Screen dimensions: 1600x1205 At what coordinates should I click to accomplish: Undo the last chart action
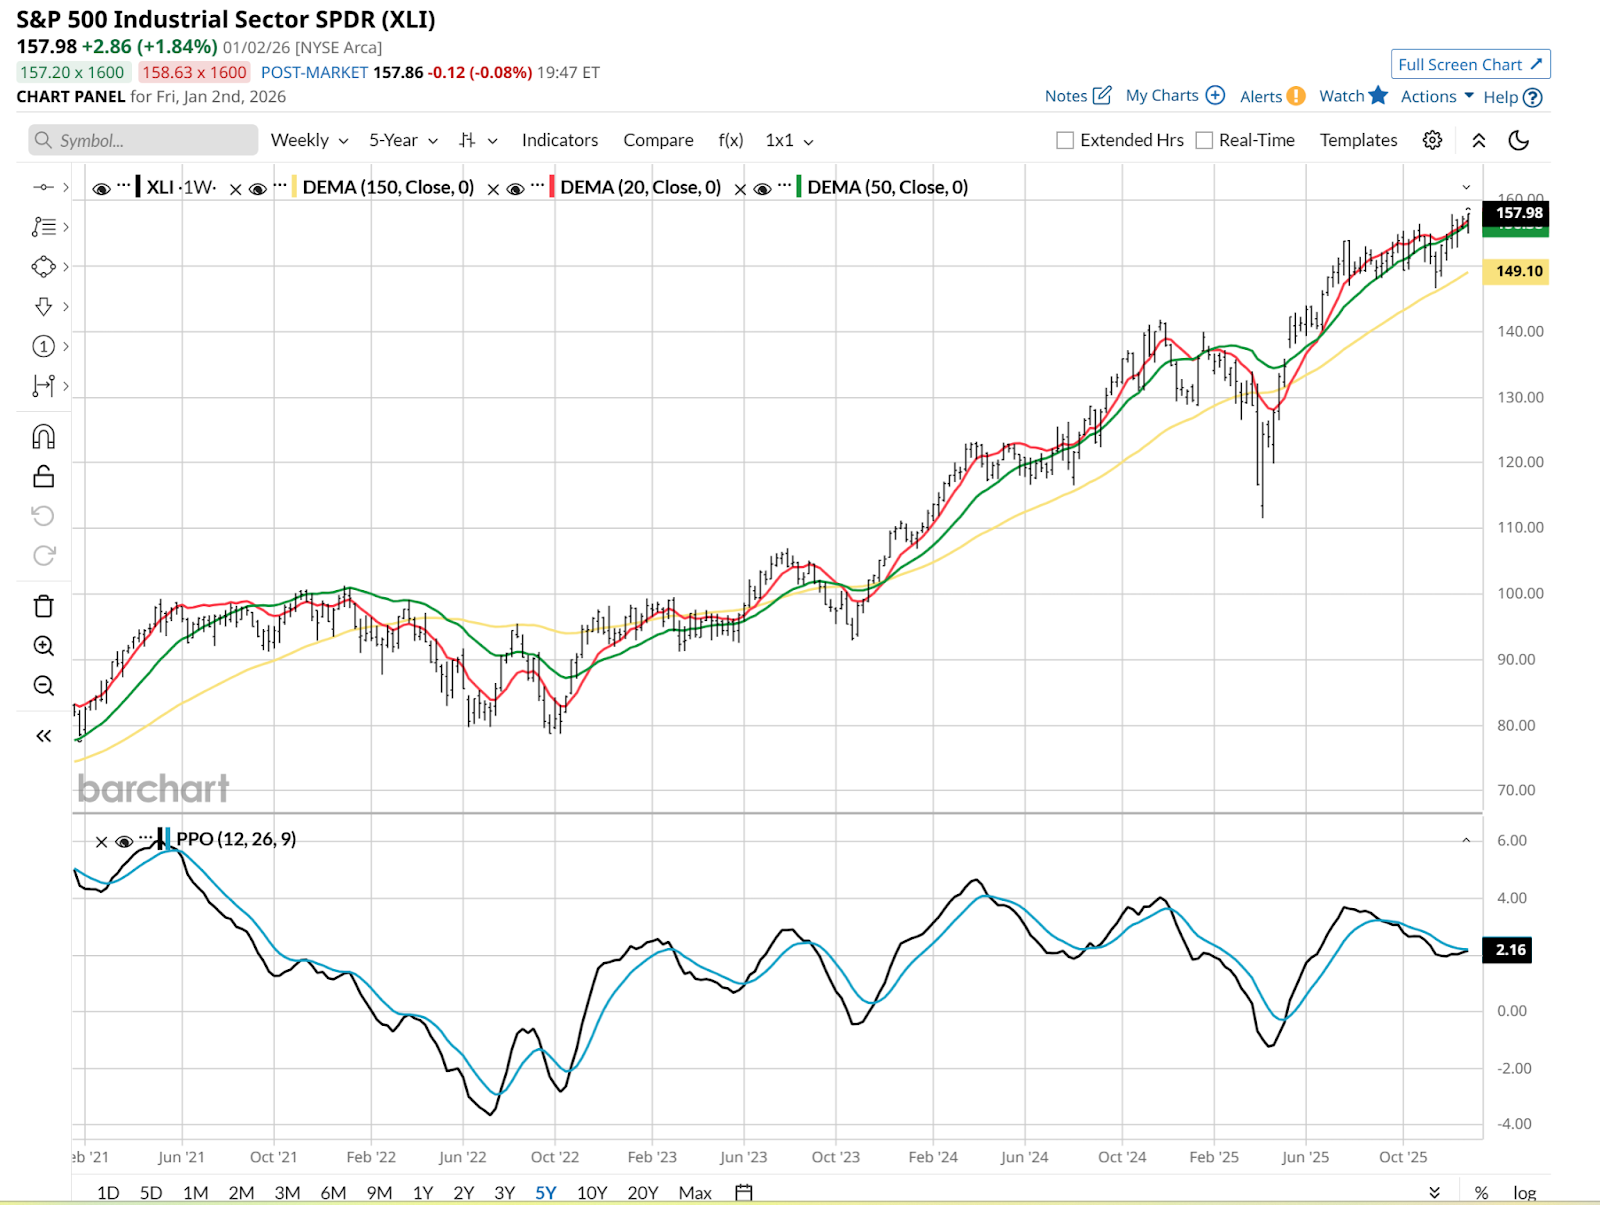44,516
